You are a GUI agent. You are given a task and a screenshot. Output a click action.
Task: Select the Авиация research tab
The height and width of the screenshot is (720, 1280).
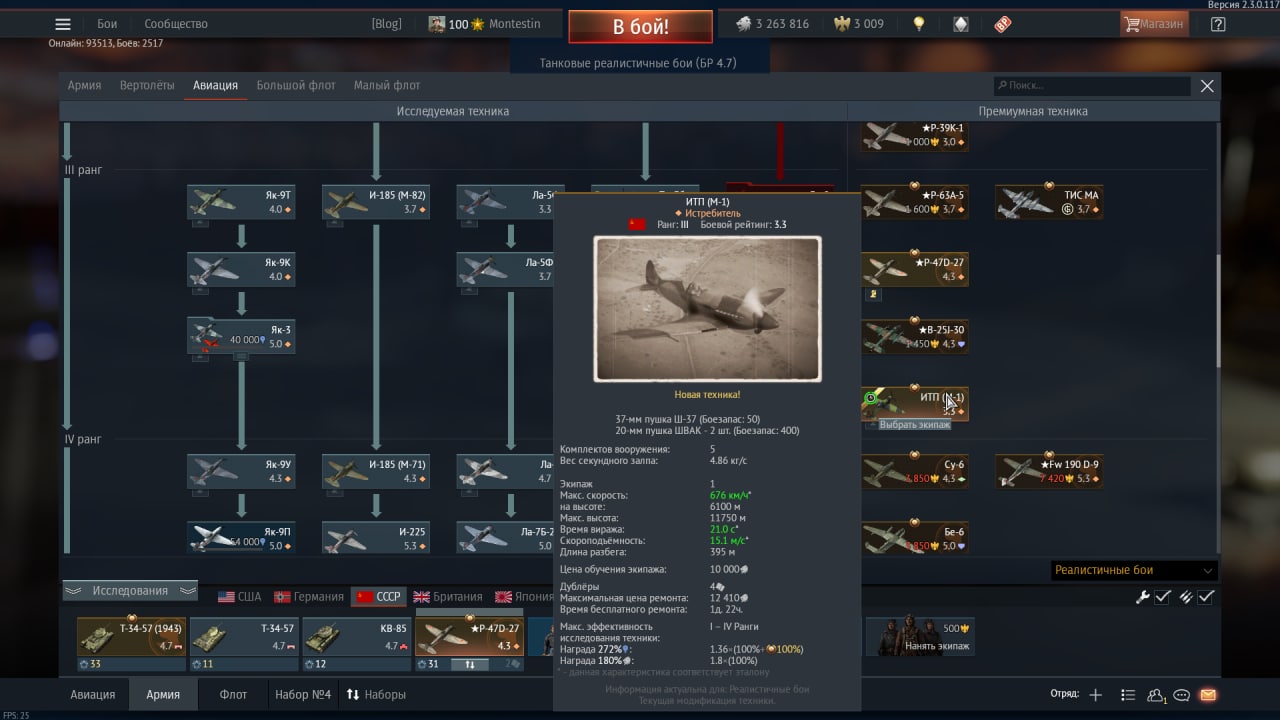pyautogui.click(x=215, y=86)
